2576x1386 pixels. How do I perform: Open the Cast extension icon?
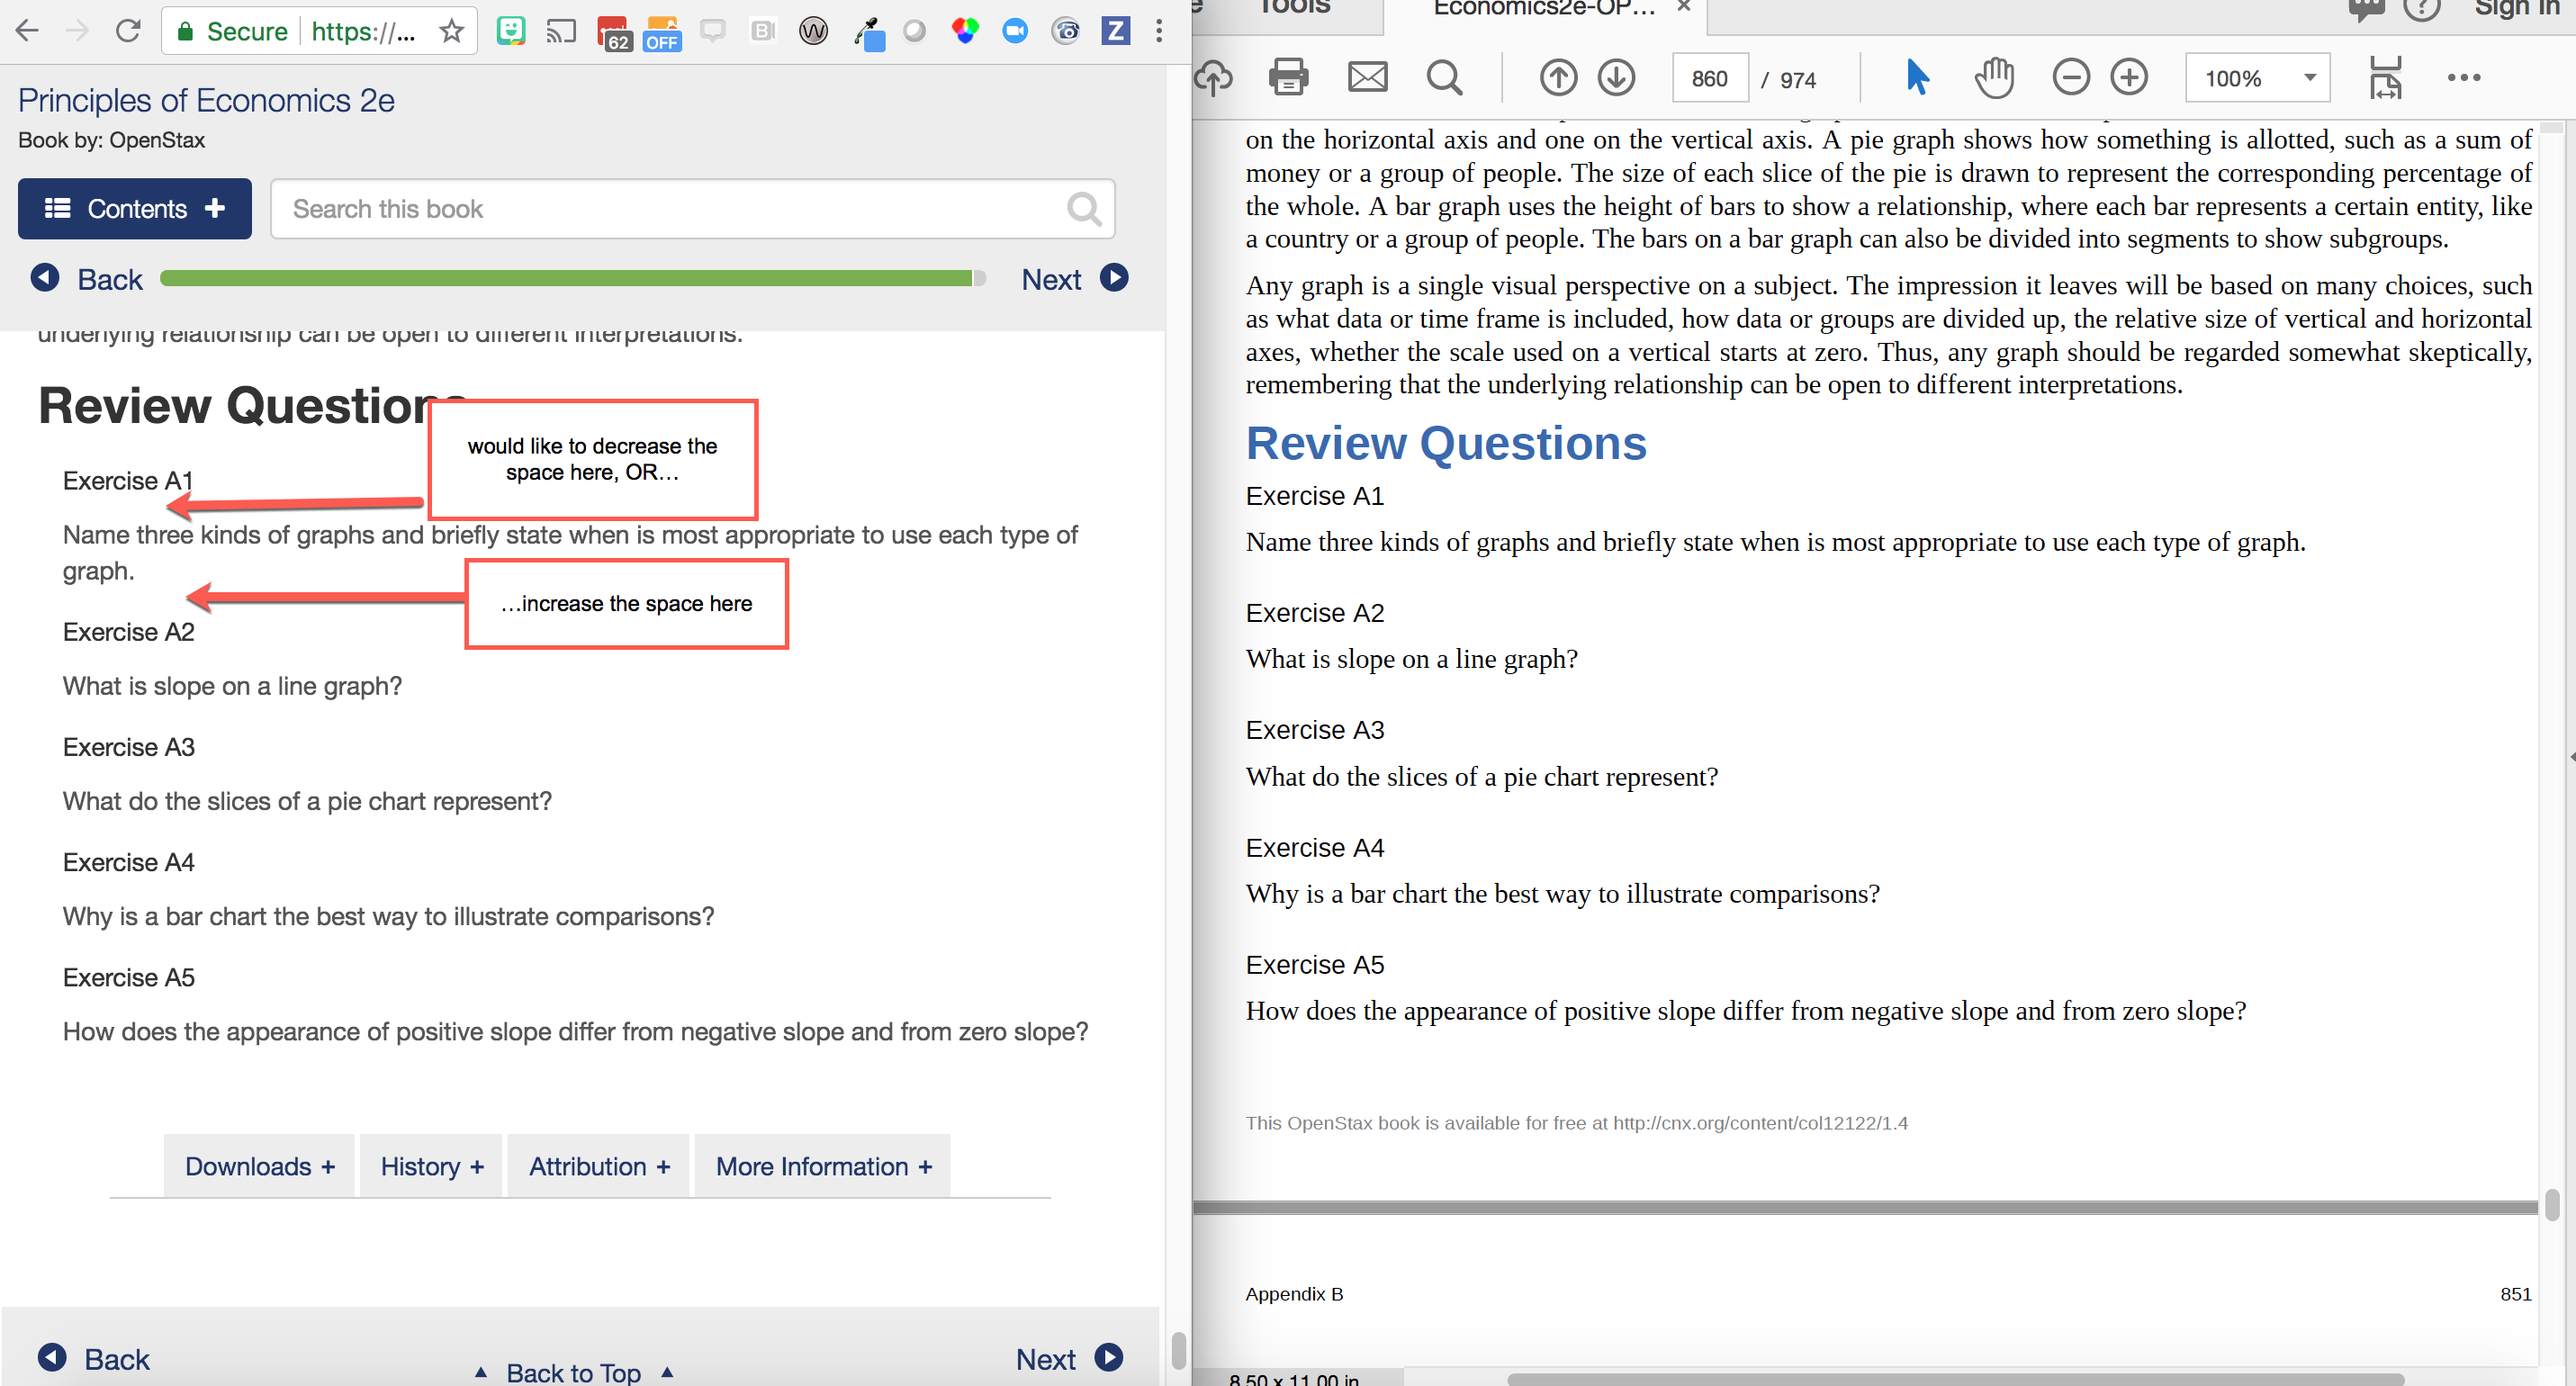pyautogui.click(x=561, y=31)
